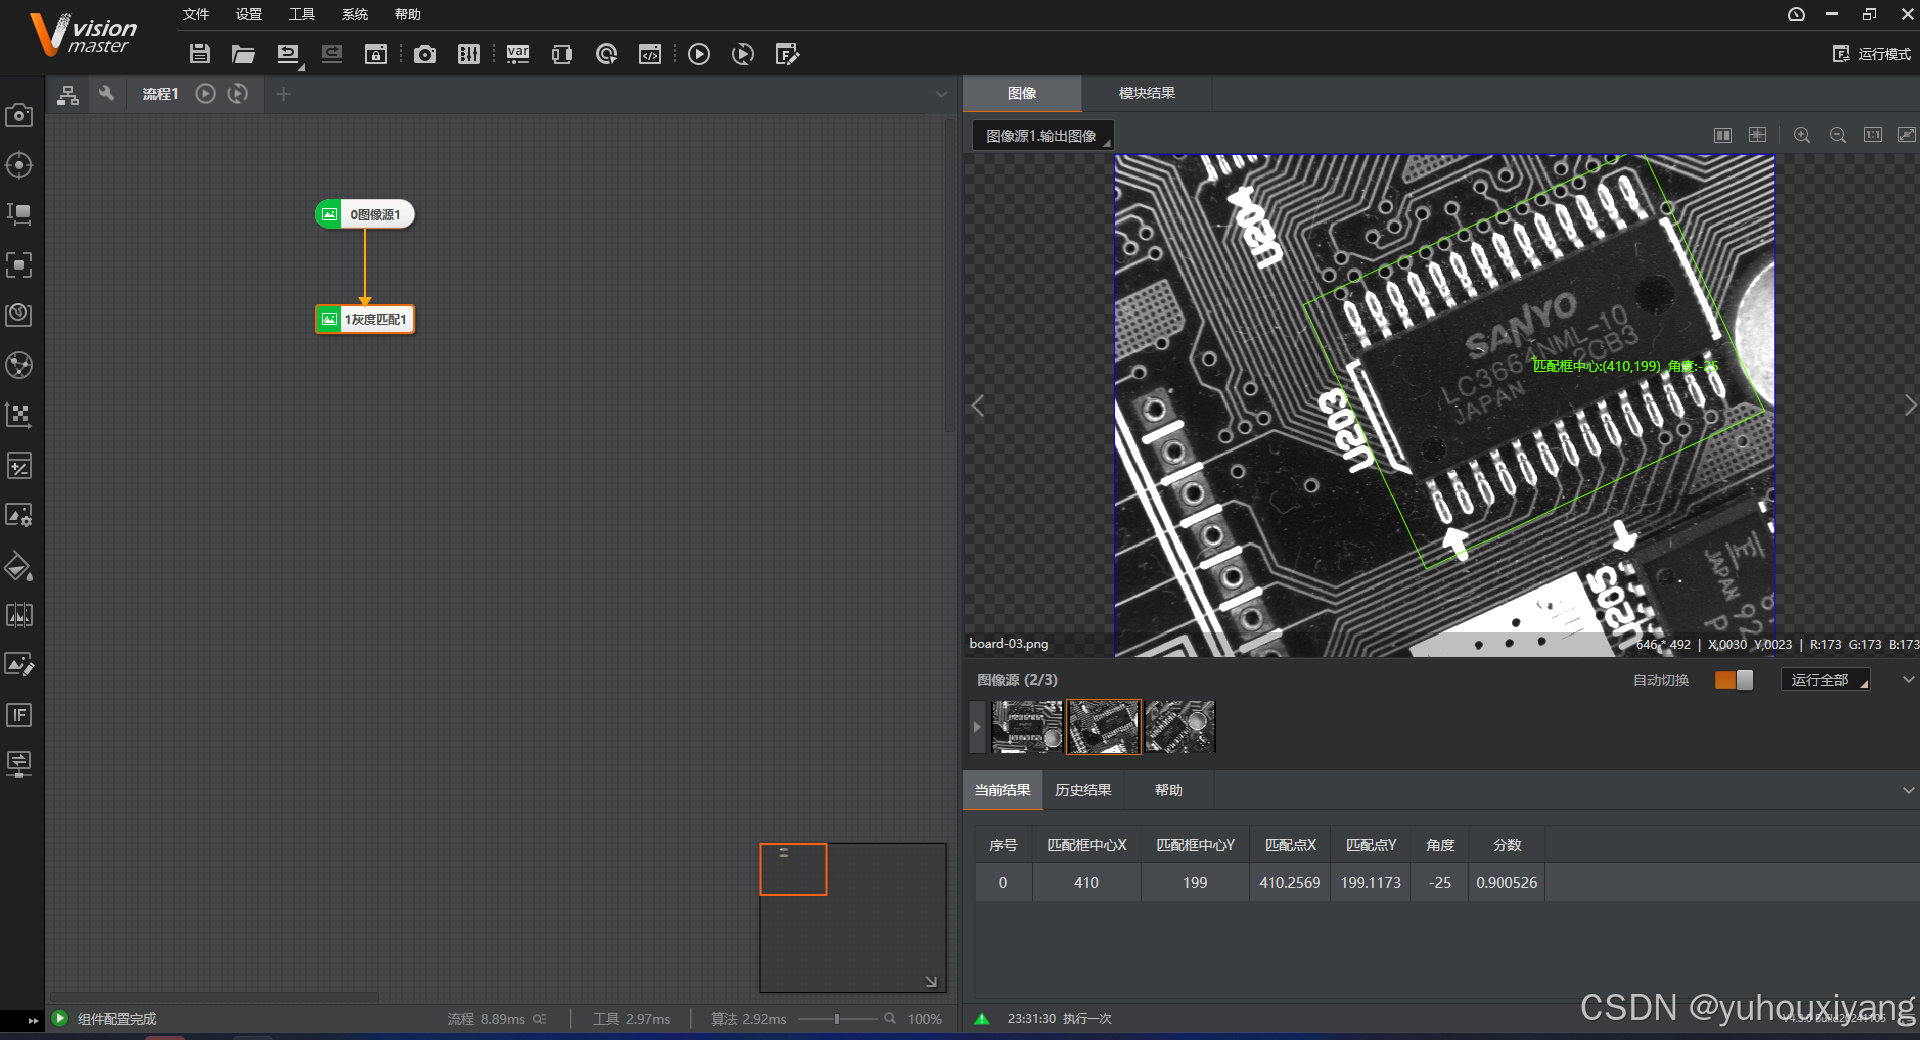The height and width of the screenshot is (1040, 1920).
Task: Open the logic tools IF icon
Action: point(19,715)
